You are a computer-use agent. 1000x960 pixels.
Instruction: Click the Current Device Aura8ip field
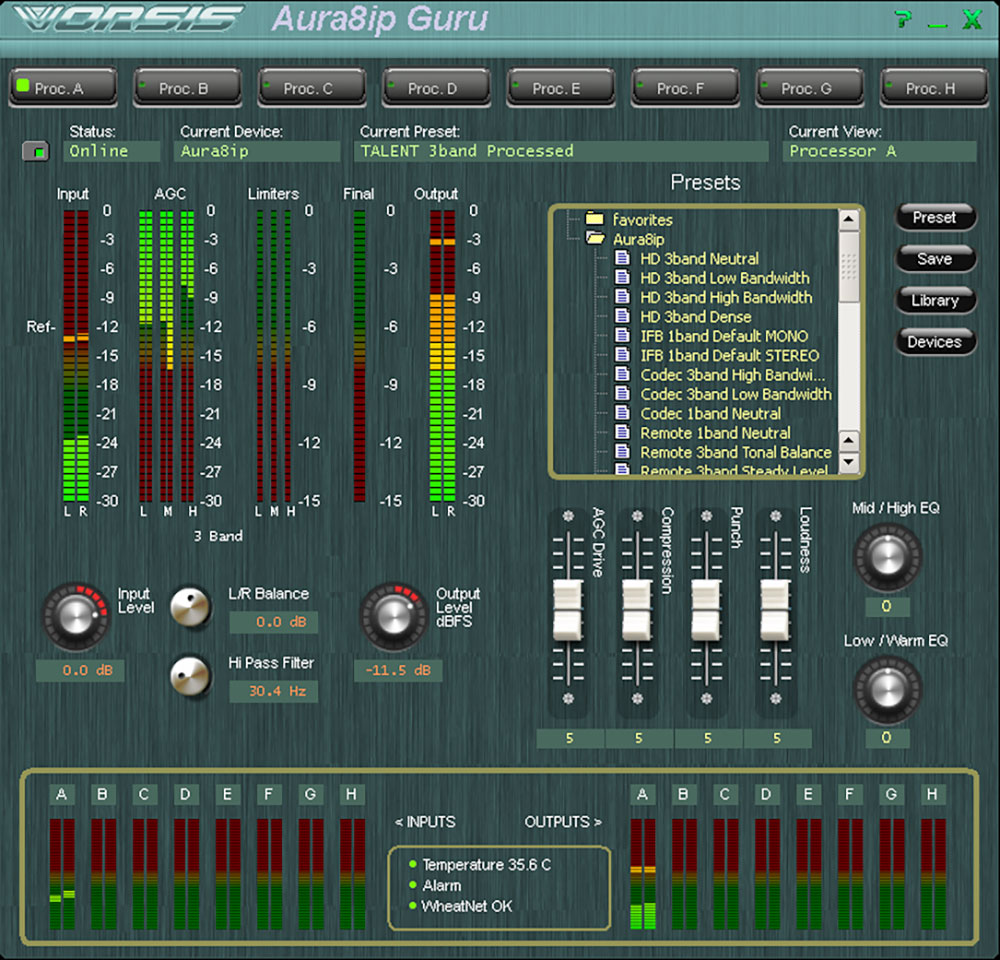(x=257, y=151)
